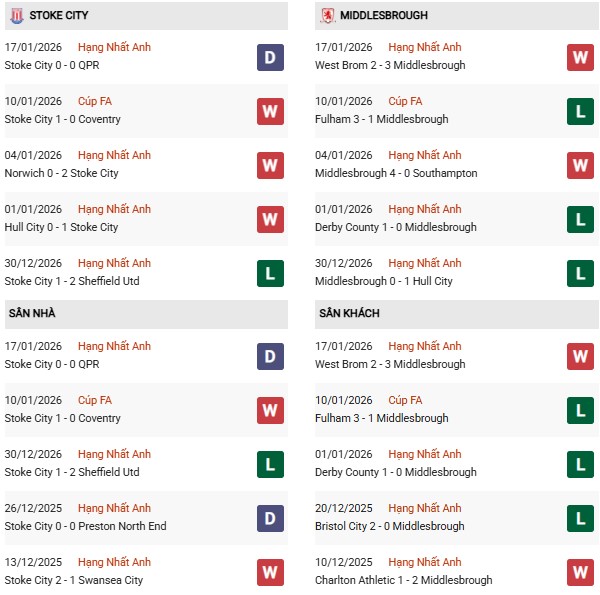Image resolution: width=600 pixels, height=595 pixels.
Task: Open the Middlesbrough 4-0 Southampton match
Action: 396,173
